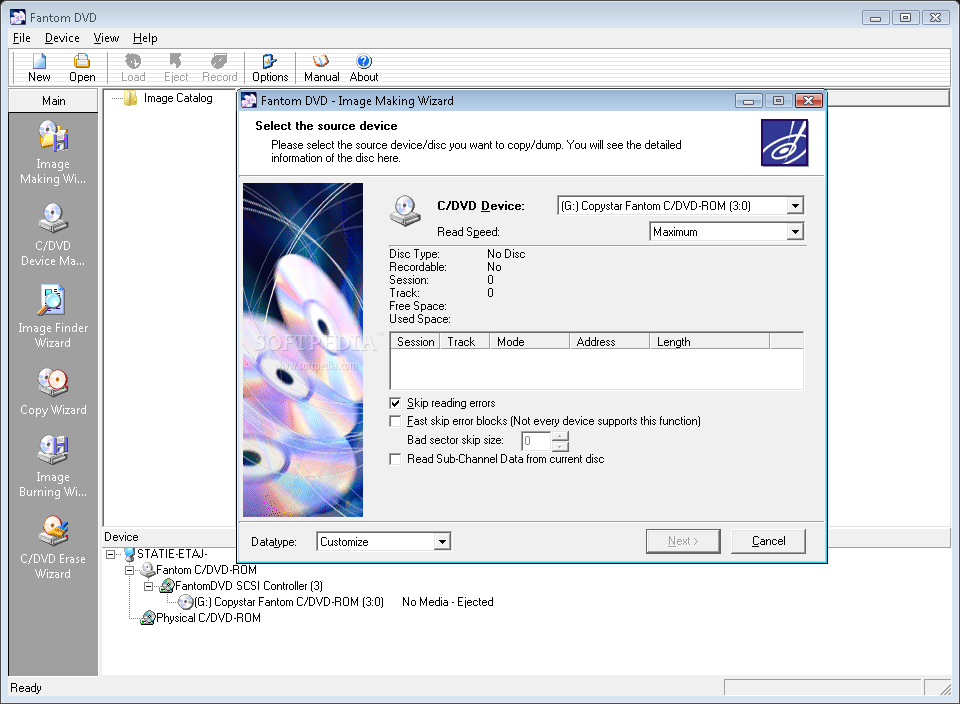960x704 pixels.
Task: Click the Address column header
Action: 609,342
